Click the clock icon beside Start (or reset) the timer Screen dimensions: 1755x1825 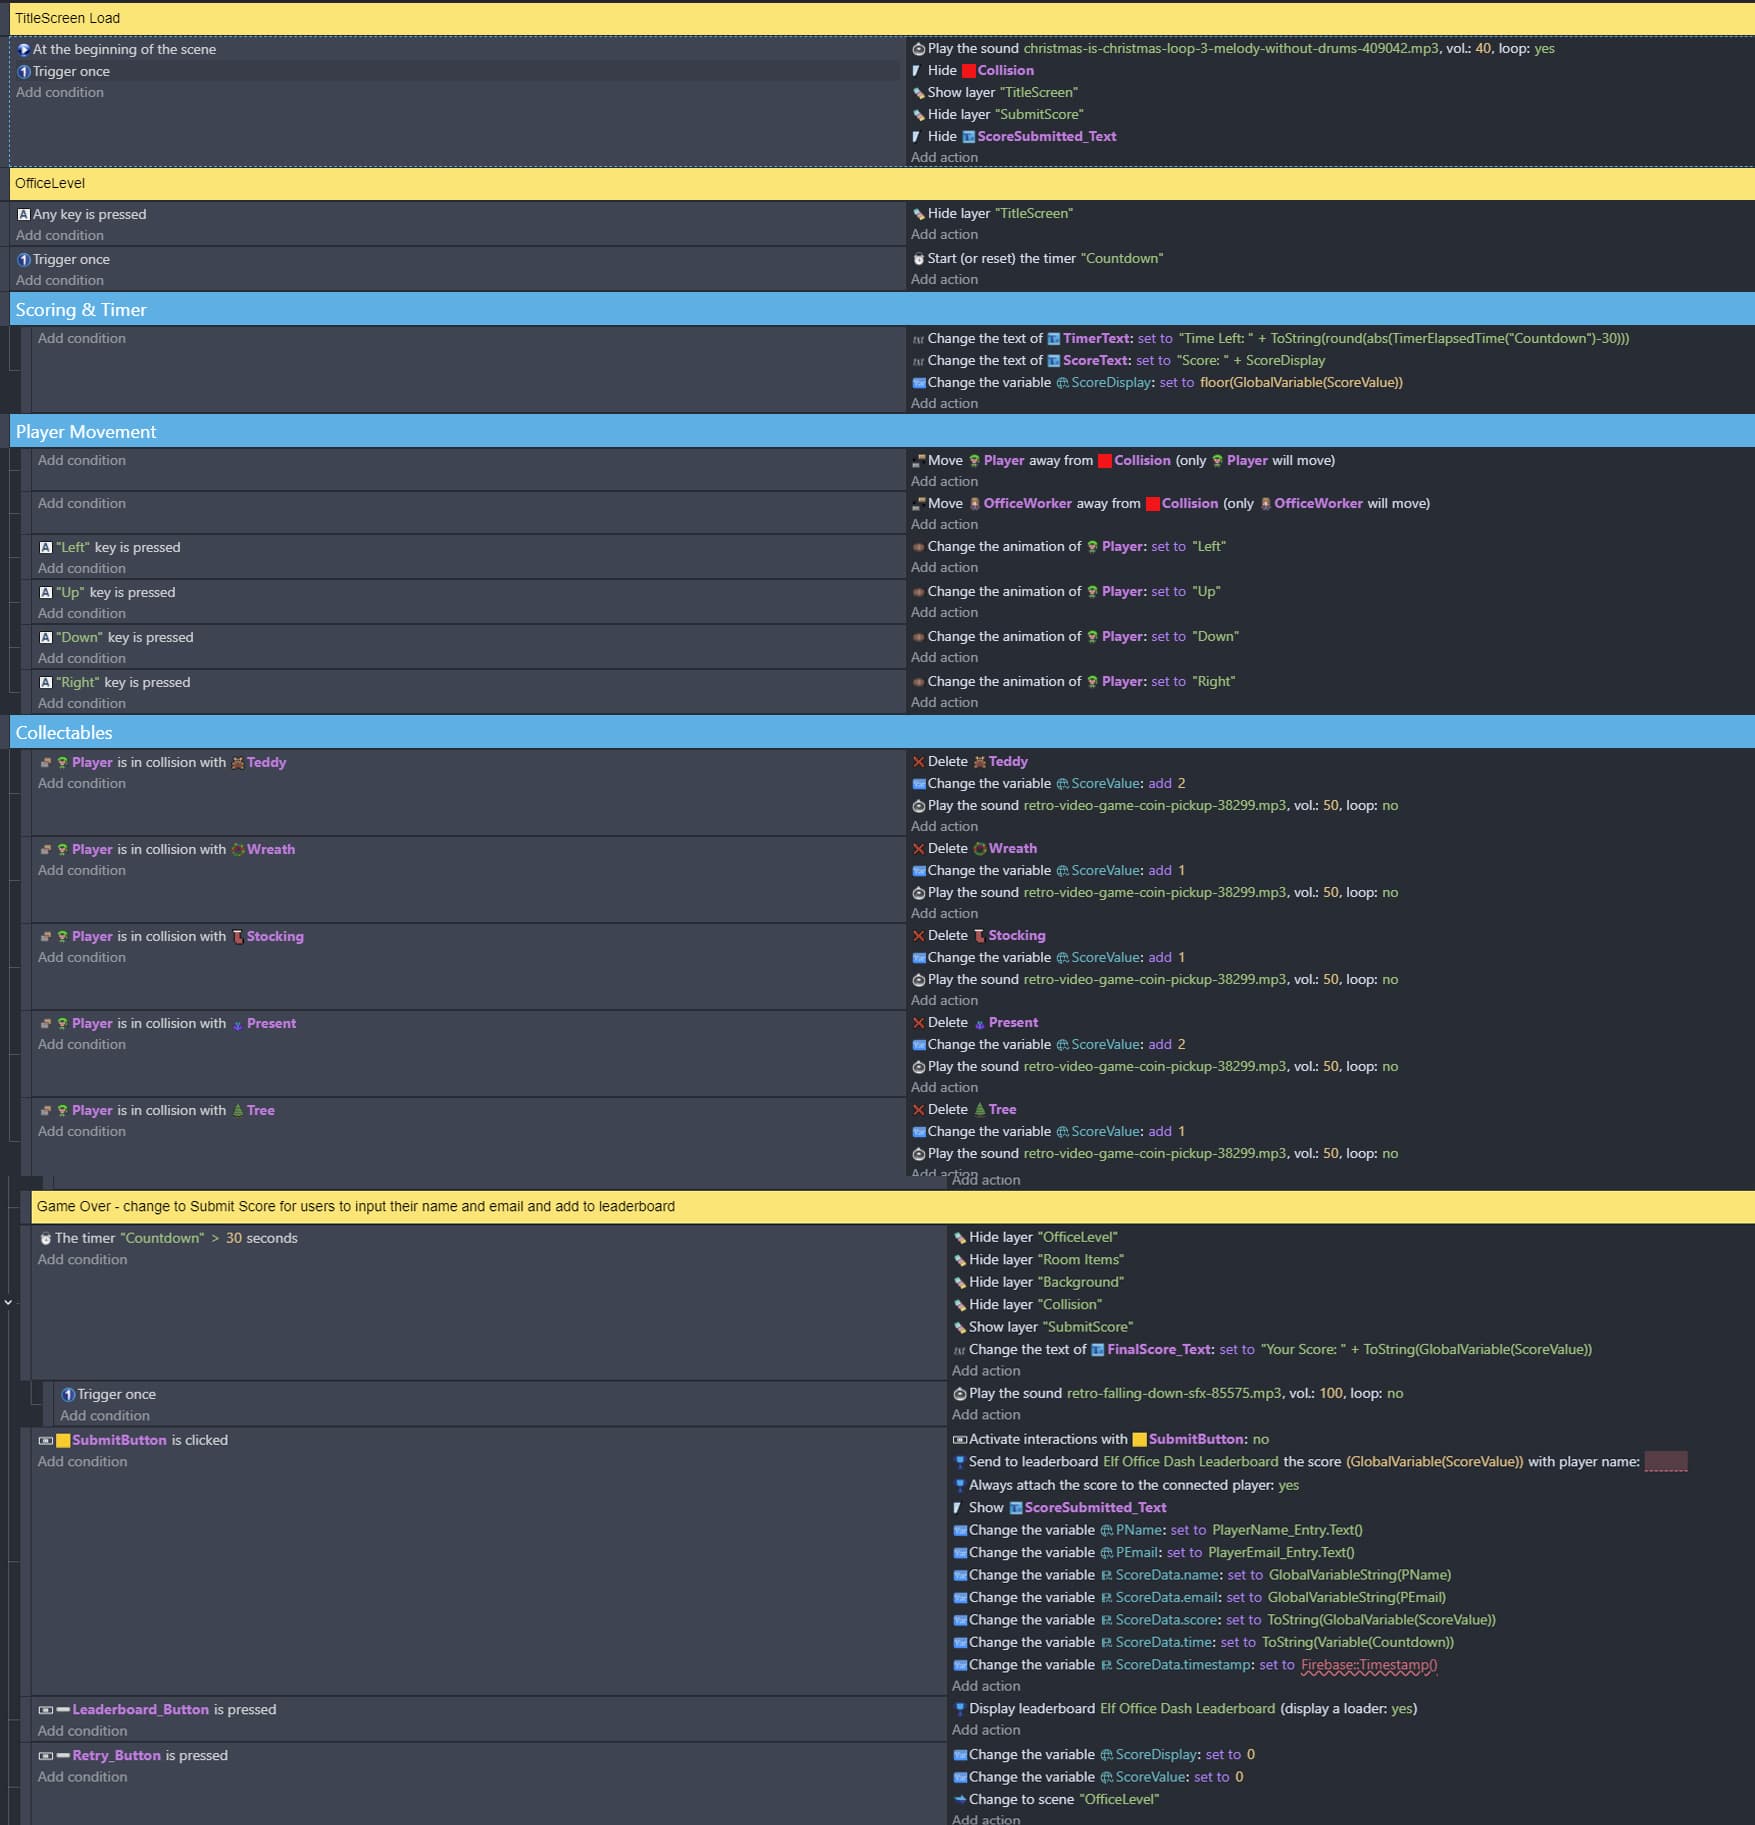(x=918, y=259)
